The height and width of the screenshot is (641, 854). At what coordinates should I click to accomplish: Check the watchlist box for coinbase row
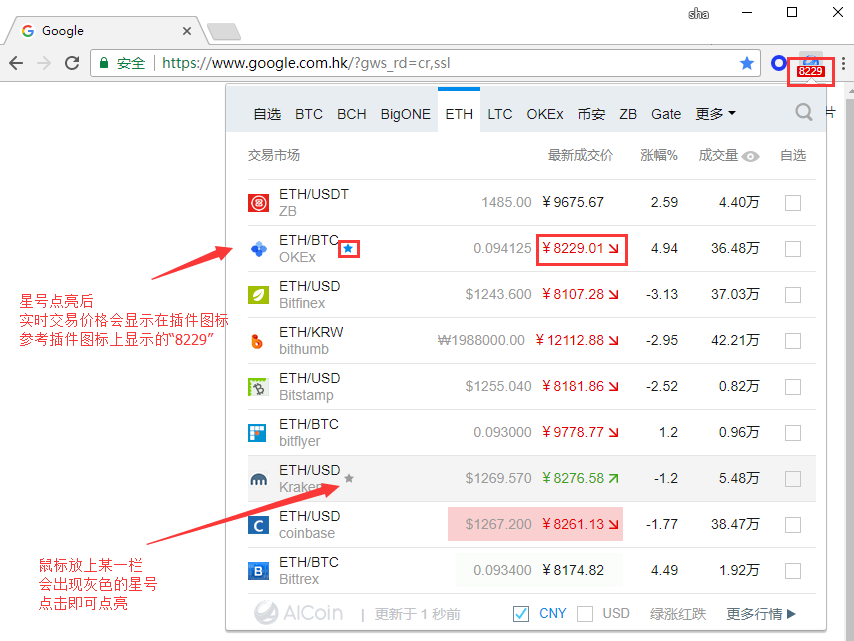point(793,525)
